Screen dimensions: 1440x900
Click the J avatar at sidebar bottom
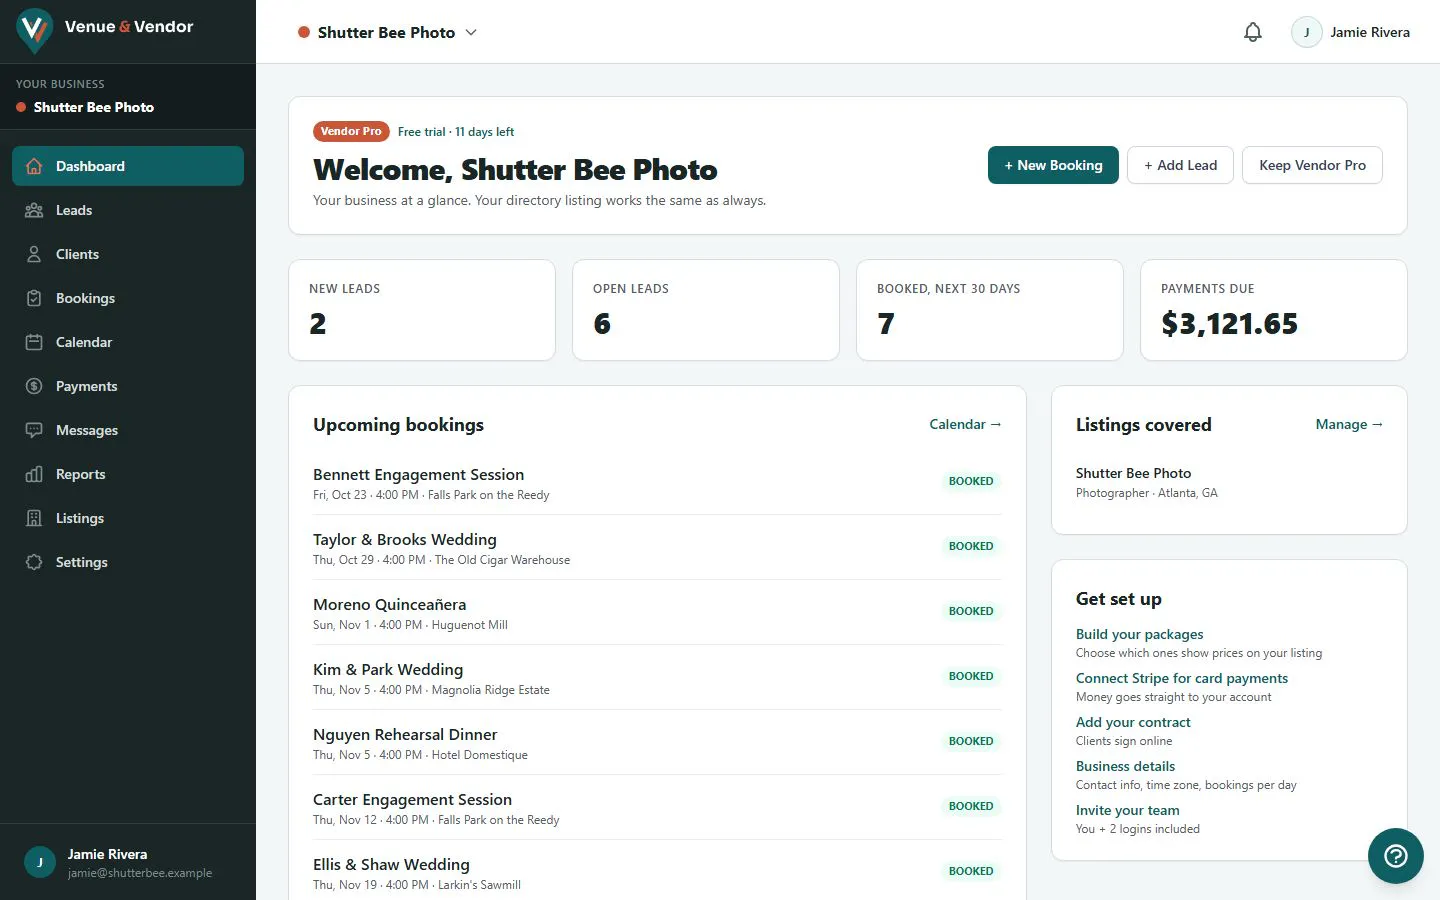click(40, 862)
